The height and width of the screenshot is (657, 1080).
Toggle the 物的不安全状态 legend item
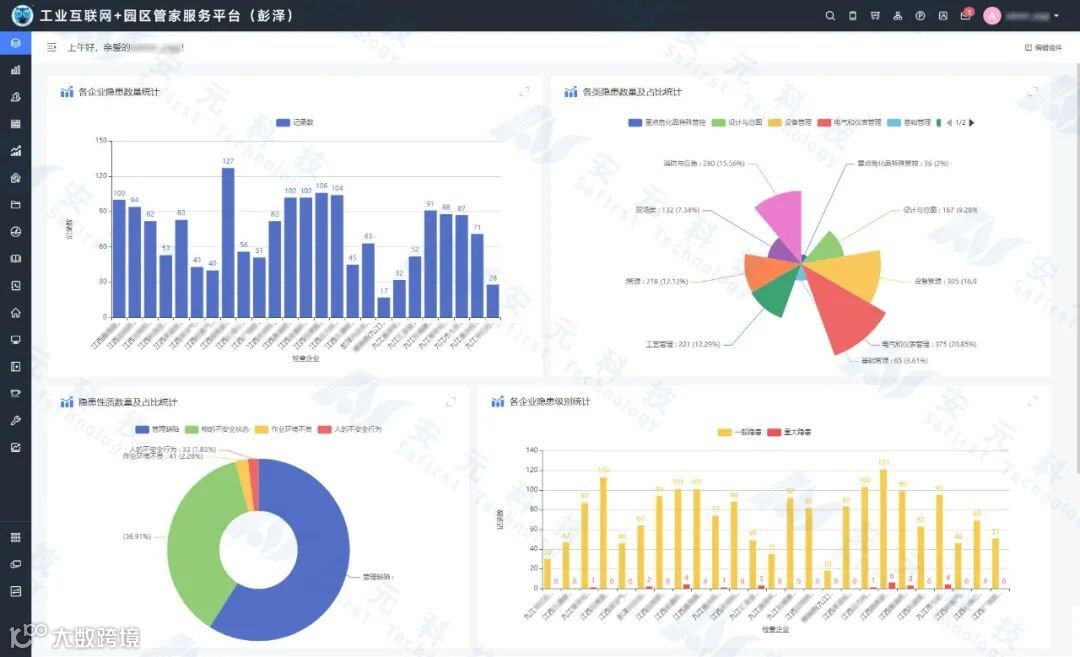217,429
